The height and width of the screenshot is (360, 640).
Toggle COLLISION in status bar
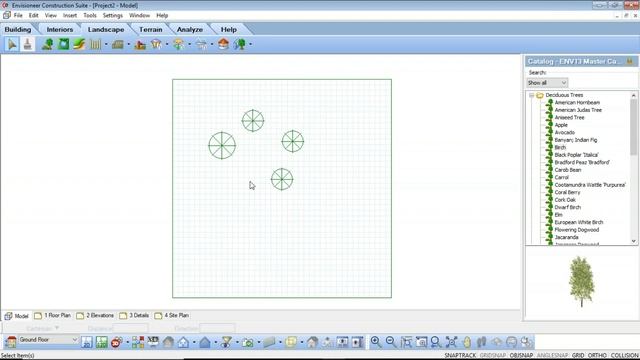point(624,356)
